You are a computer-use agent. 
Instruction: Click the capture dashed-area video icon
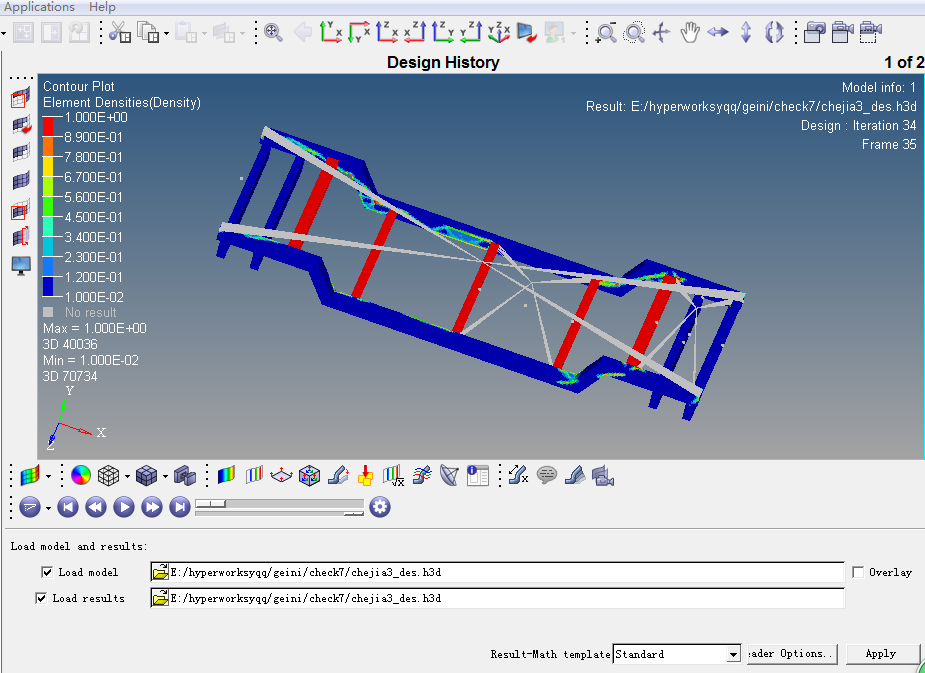[x=870, y=32]
